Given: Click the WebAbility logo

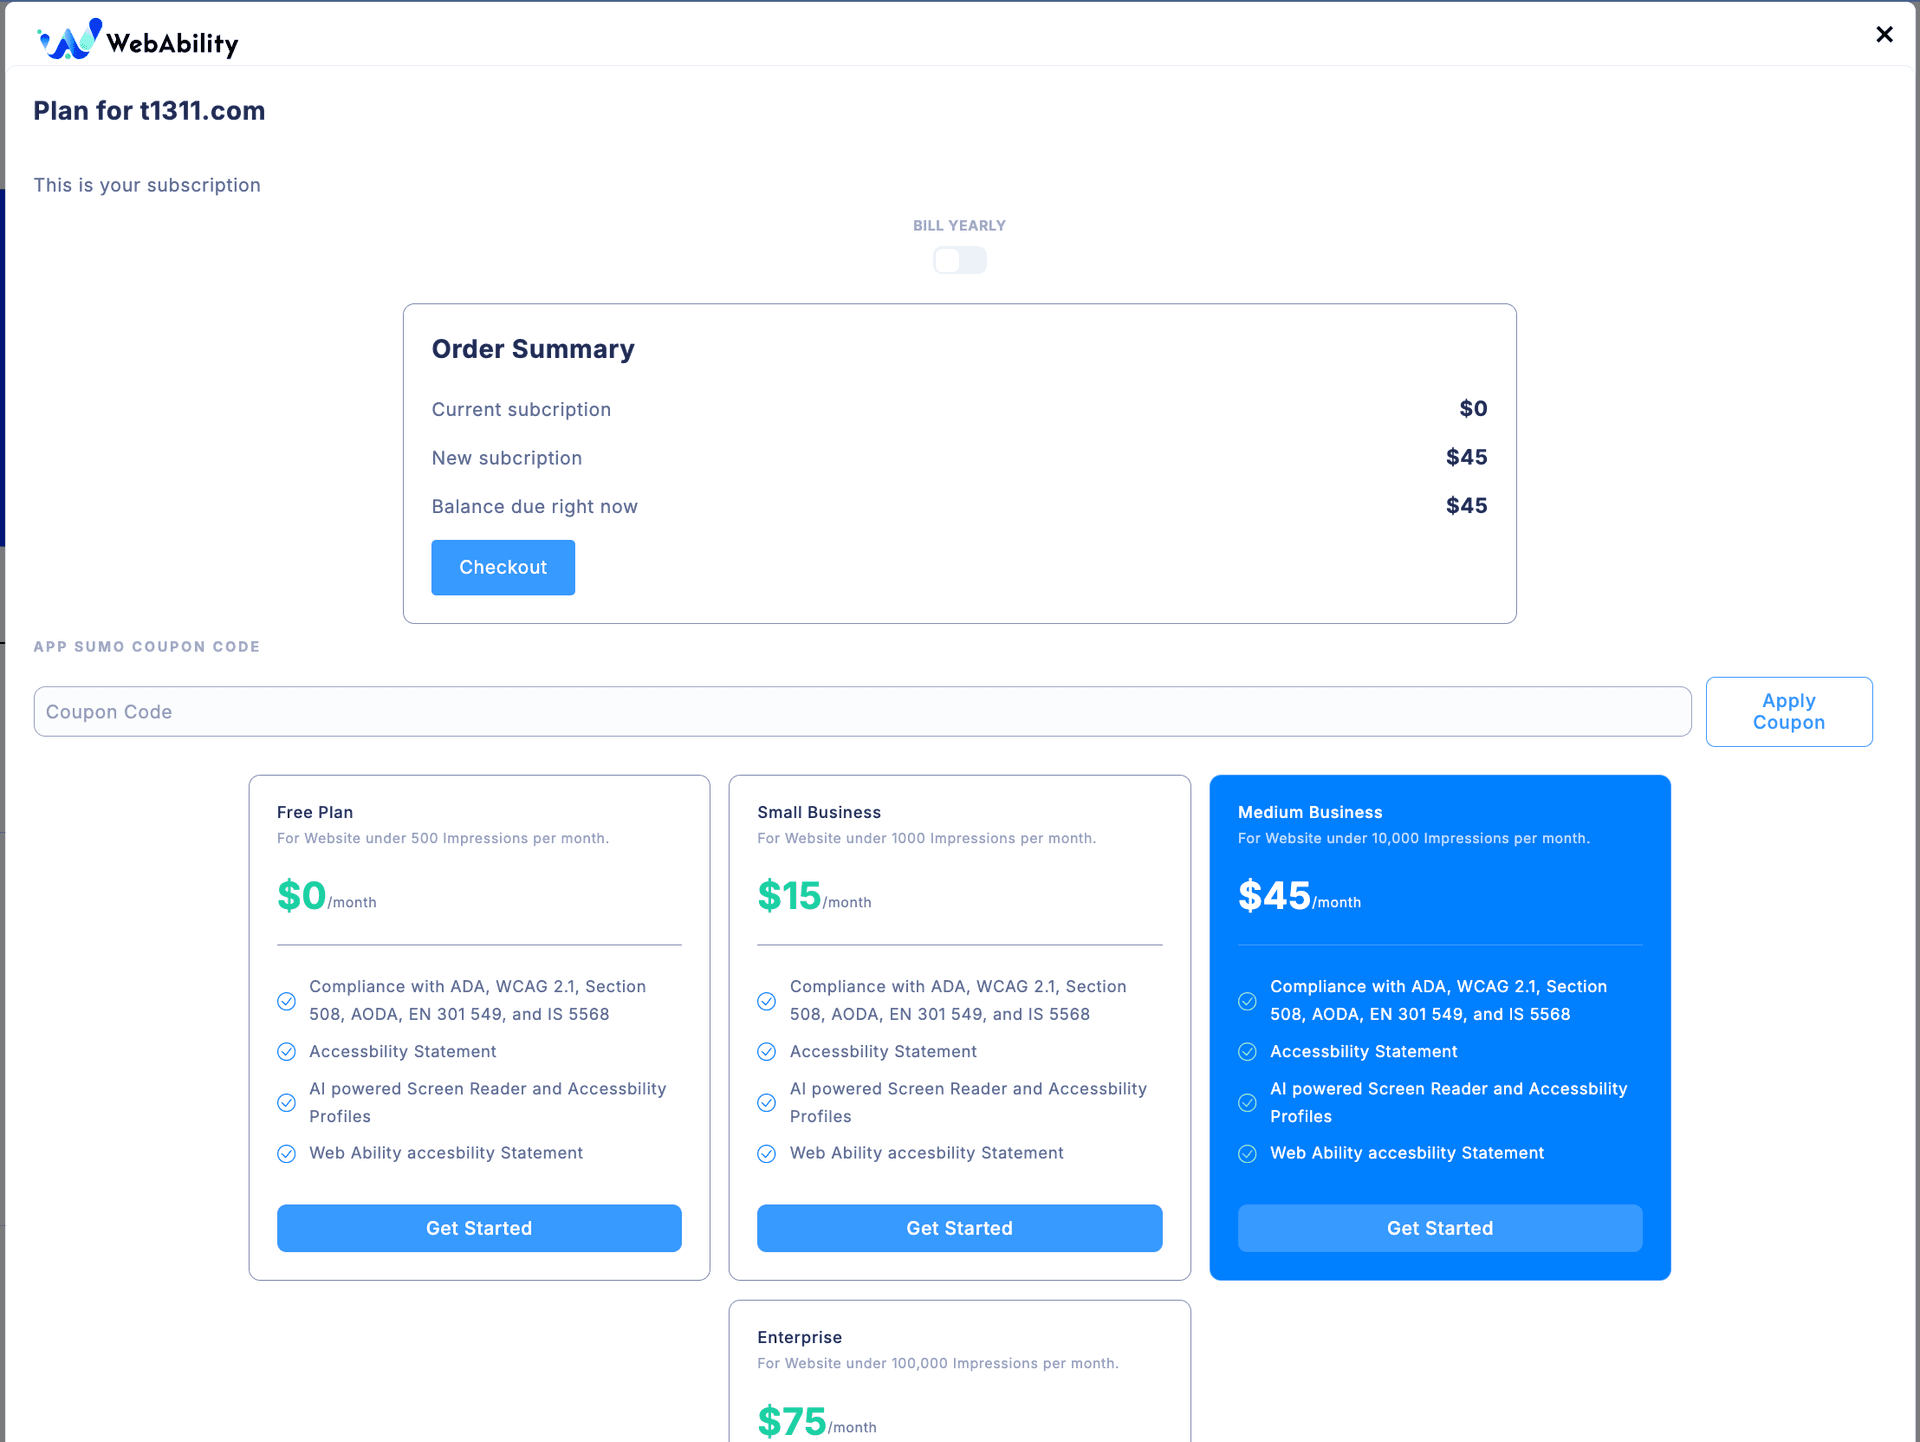Looking at the screenshot, I should coord(138,40).
